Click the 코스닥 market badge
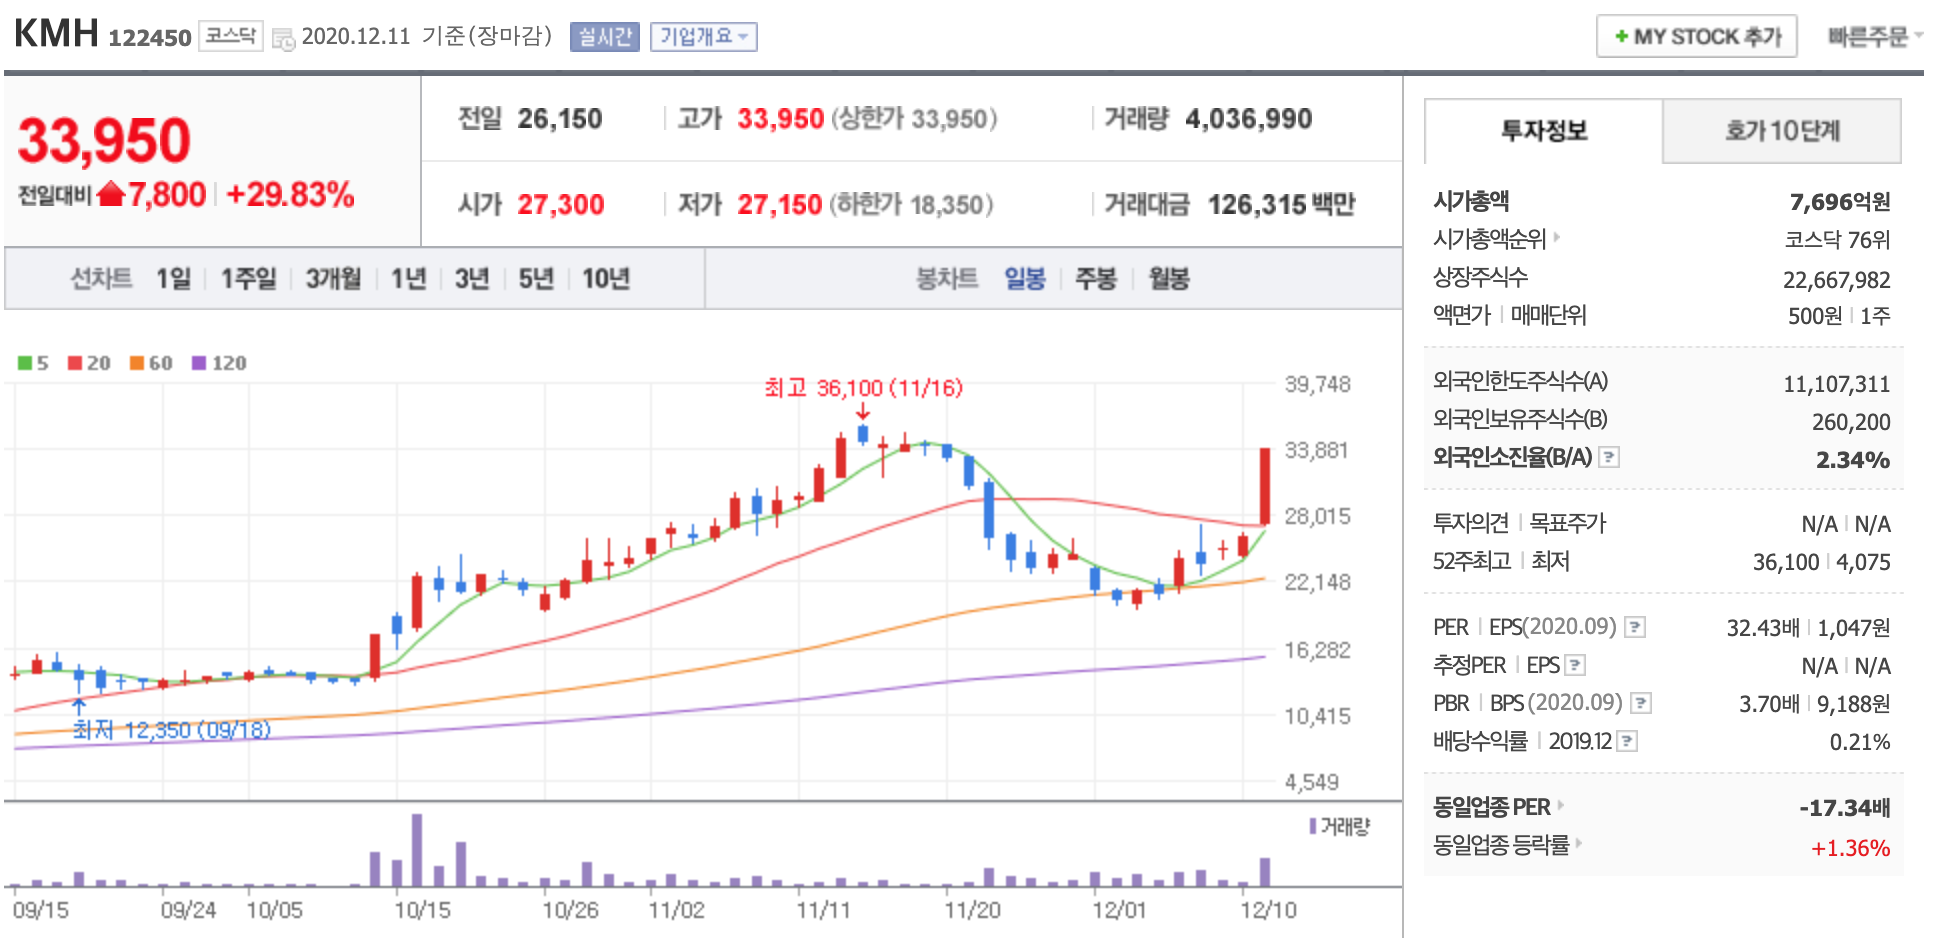This screenshot has width=1942, height=938. pos(231,36)
